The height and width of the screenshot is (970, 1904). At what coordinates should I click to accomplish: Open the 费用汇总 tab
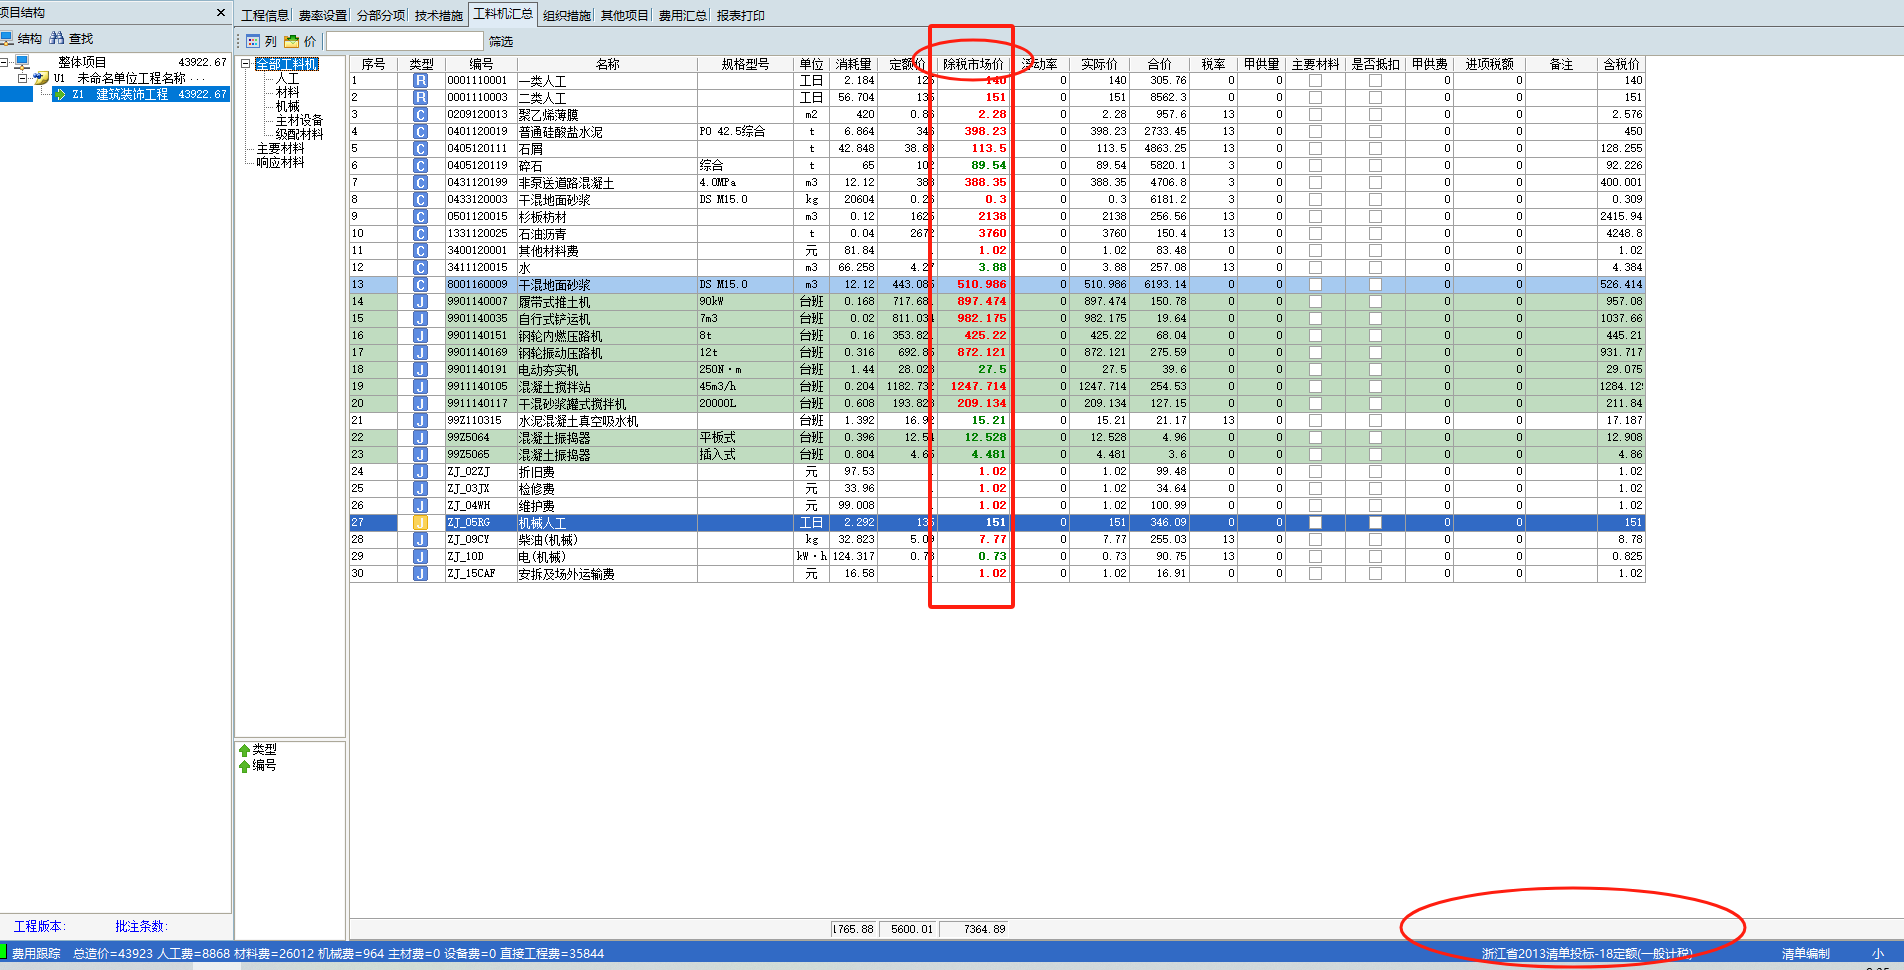[x=683, y=15]
